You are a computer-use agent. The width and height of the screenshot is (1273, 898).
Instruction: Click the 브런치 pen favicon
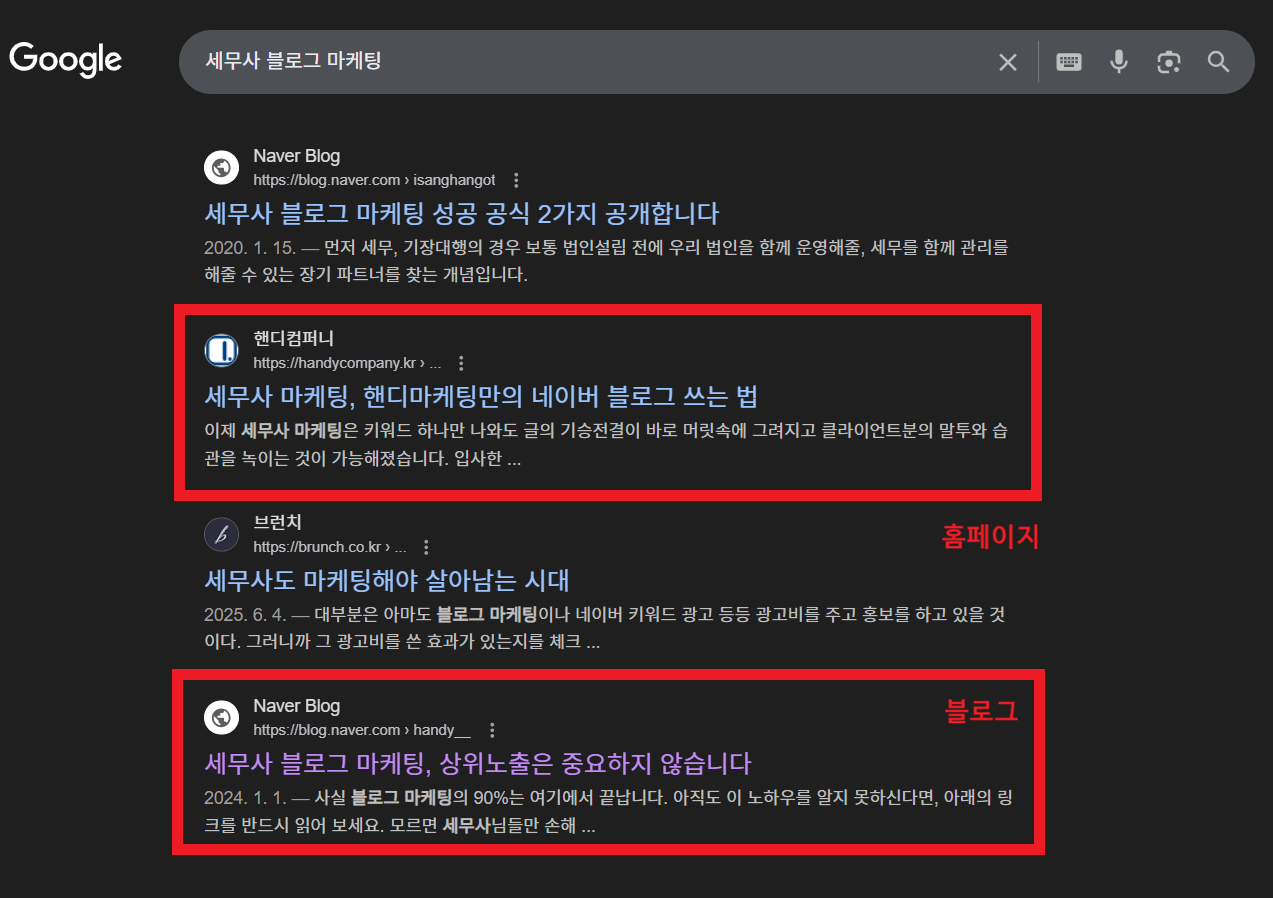tap(221, 534)
